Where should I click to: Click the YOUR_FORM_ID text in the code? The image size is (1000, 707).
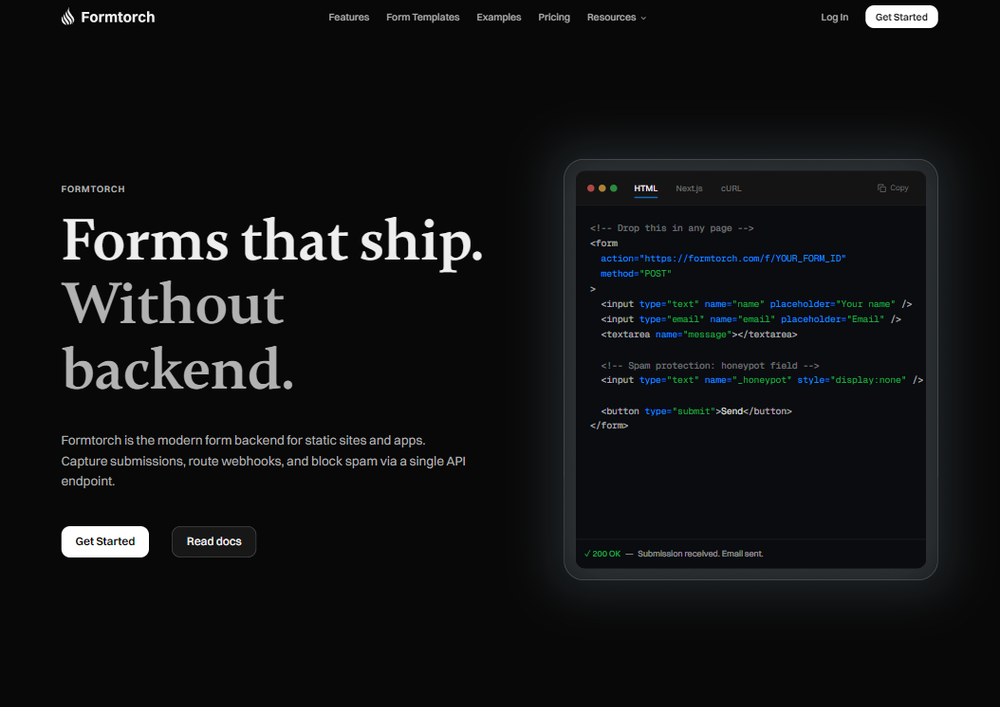[810, 258]
